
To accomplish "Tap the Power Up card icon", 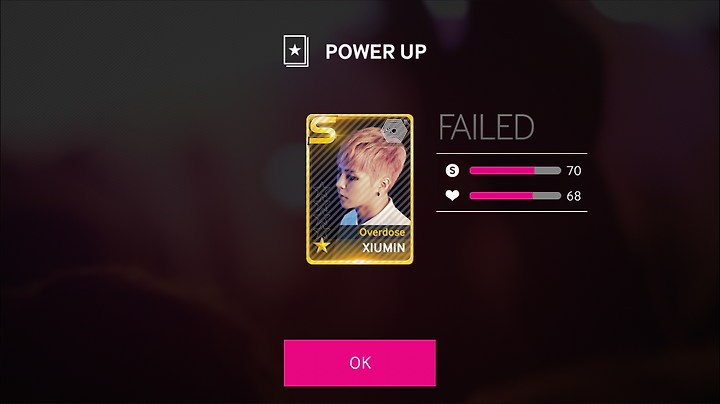I will 295,51.
